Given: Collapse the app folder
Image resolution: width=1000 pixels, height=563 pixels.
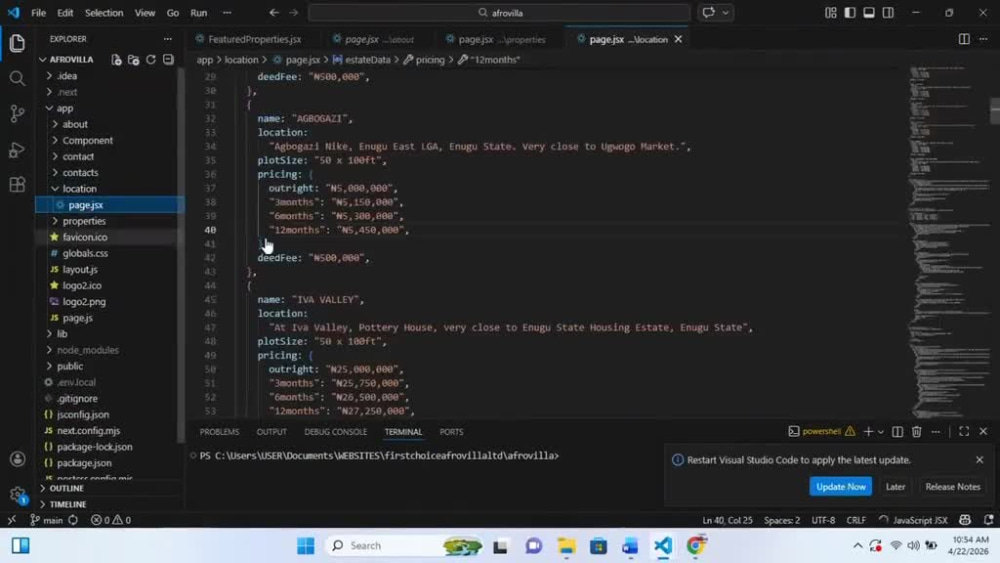Looking at the screenshot, I should (x=49, y=108).
